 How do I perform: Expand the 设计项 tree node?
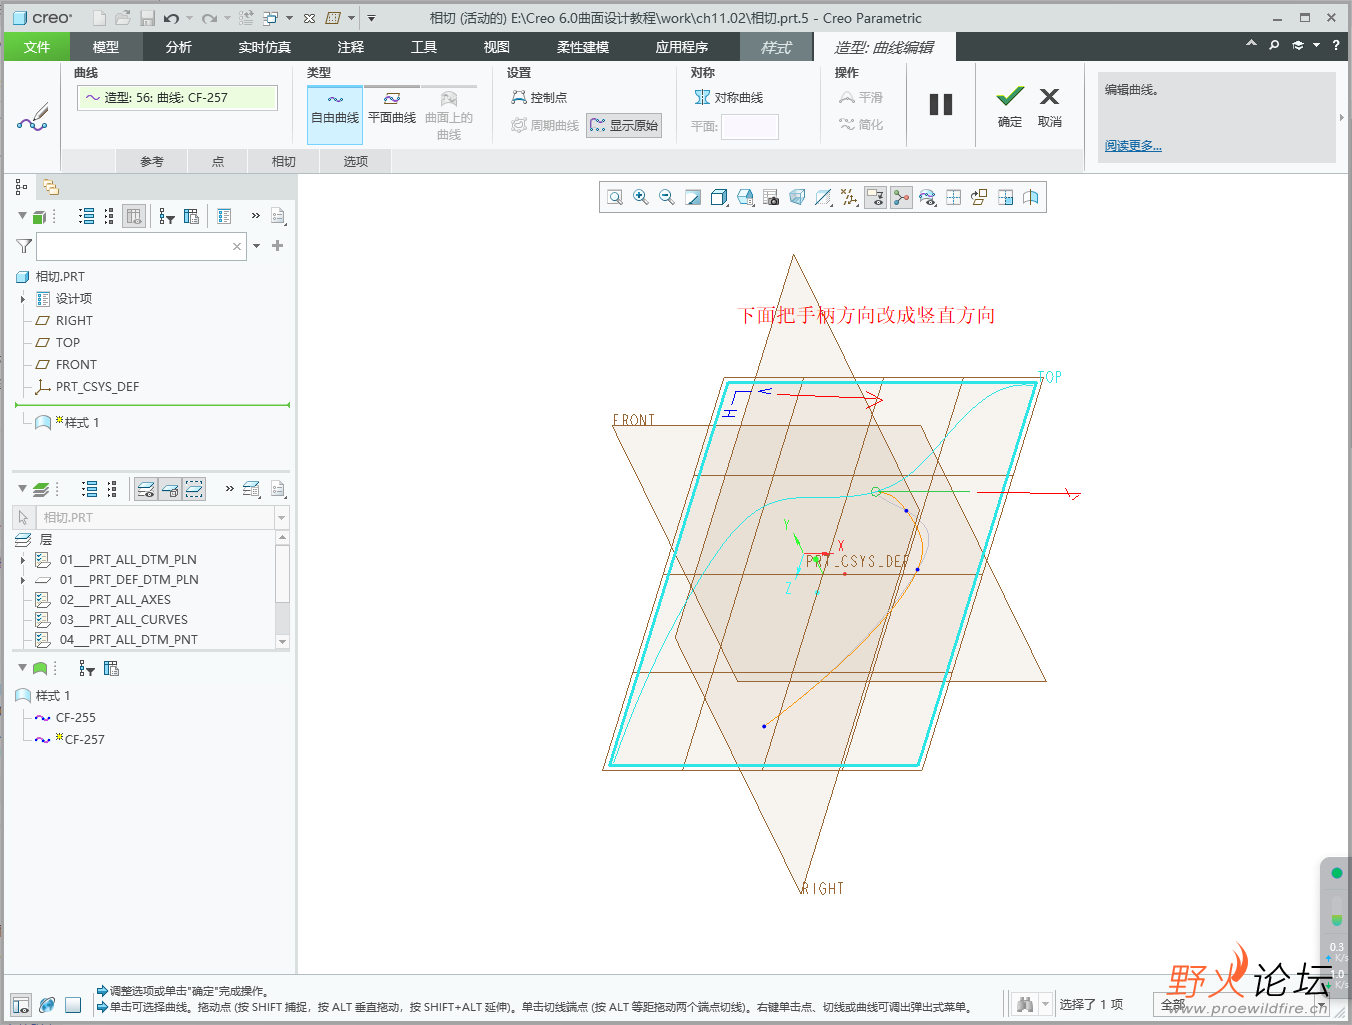click(x=23, y=299)
